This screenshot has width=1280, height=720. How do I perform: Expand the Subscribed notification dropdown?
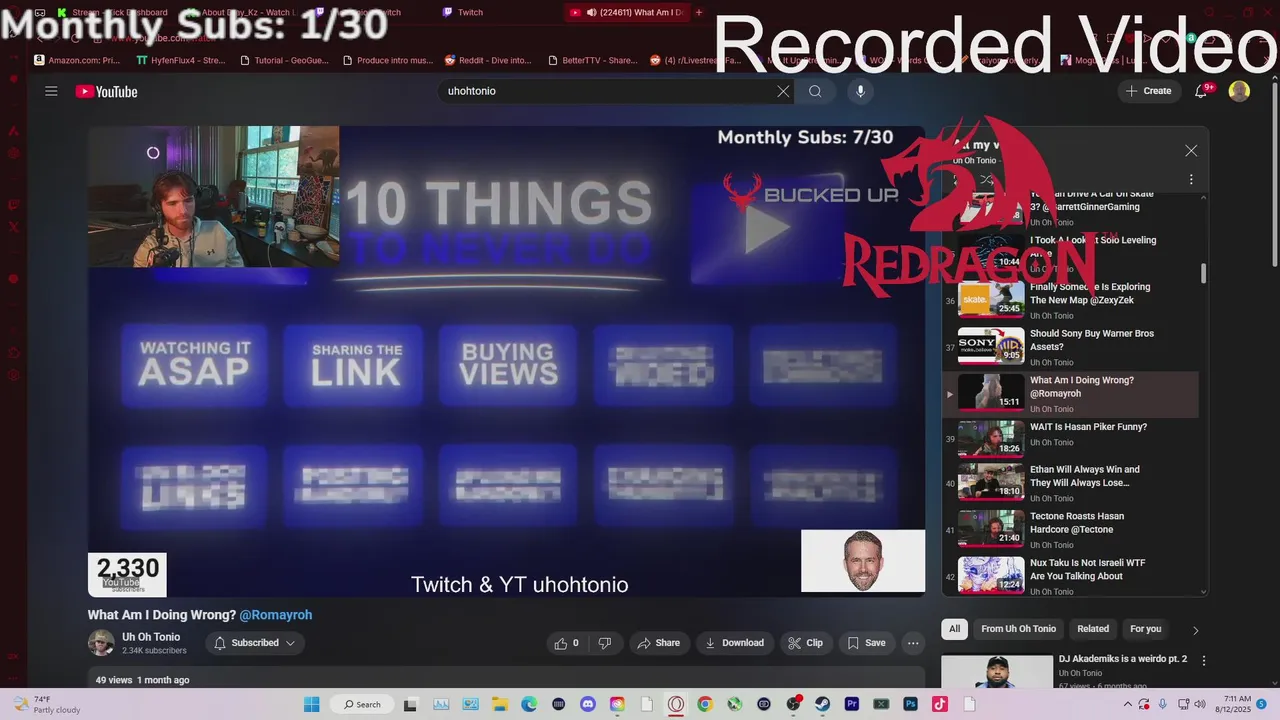(x=255, y=643)
